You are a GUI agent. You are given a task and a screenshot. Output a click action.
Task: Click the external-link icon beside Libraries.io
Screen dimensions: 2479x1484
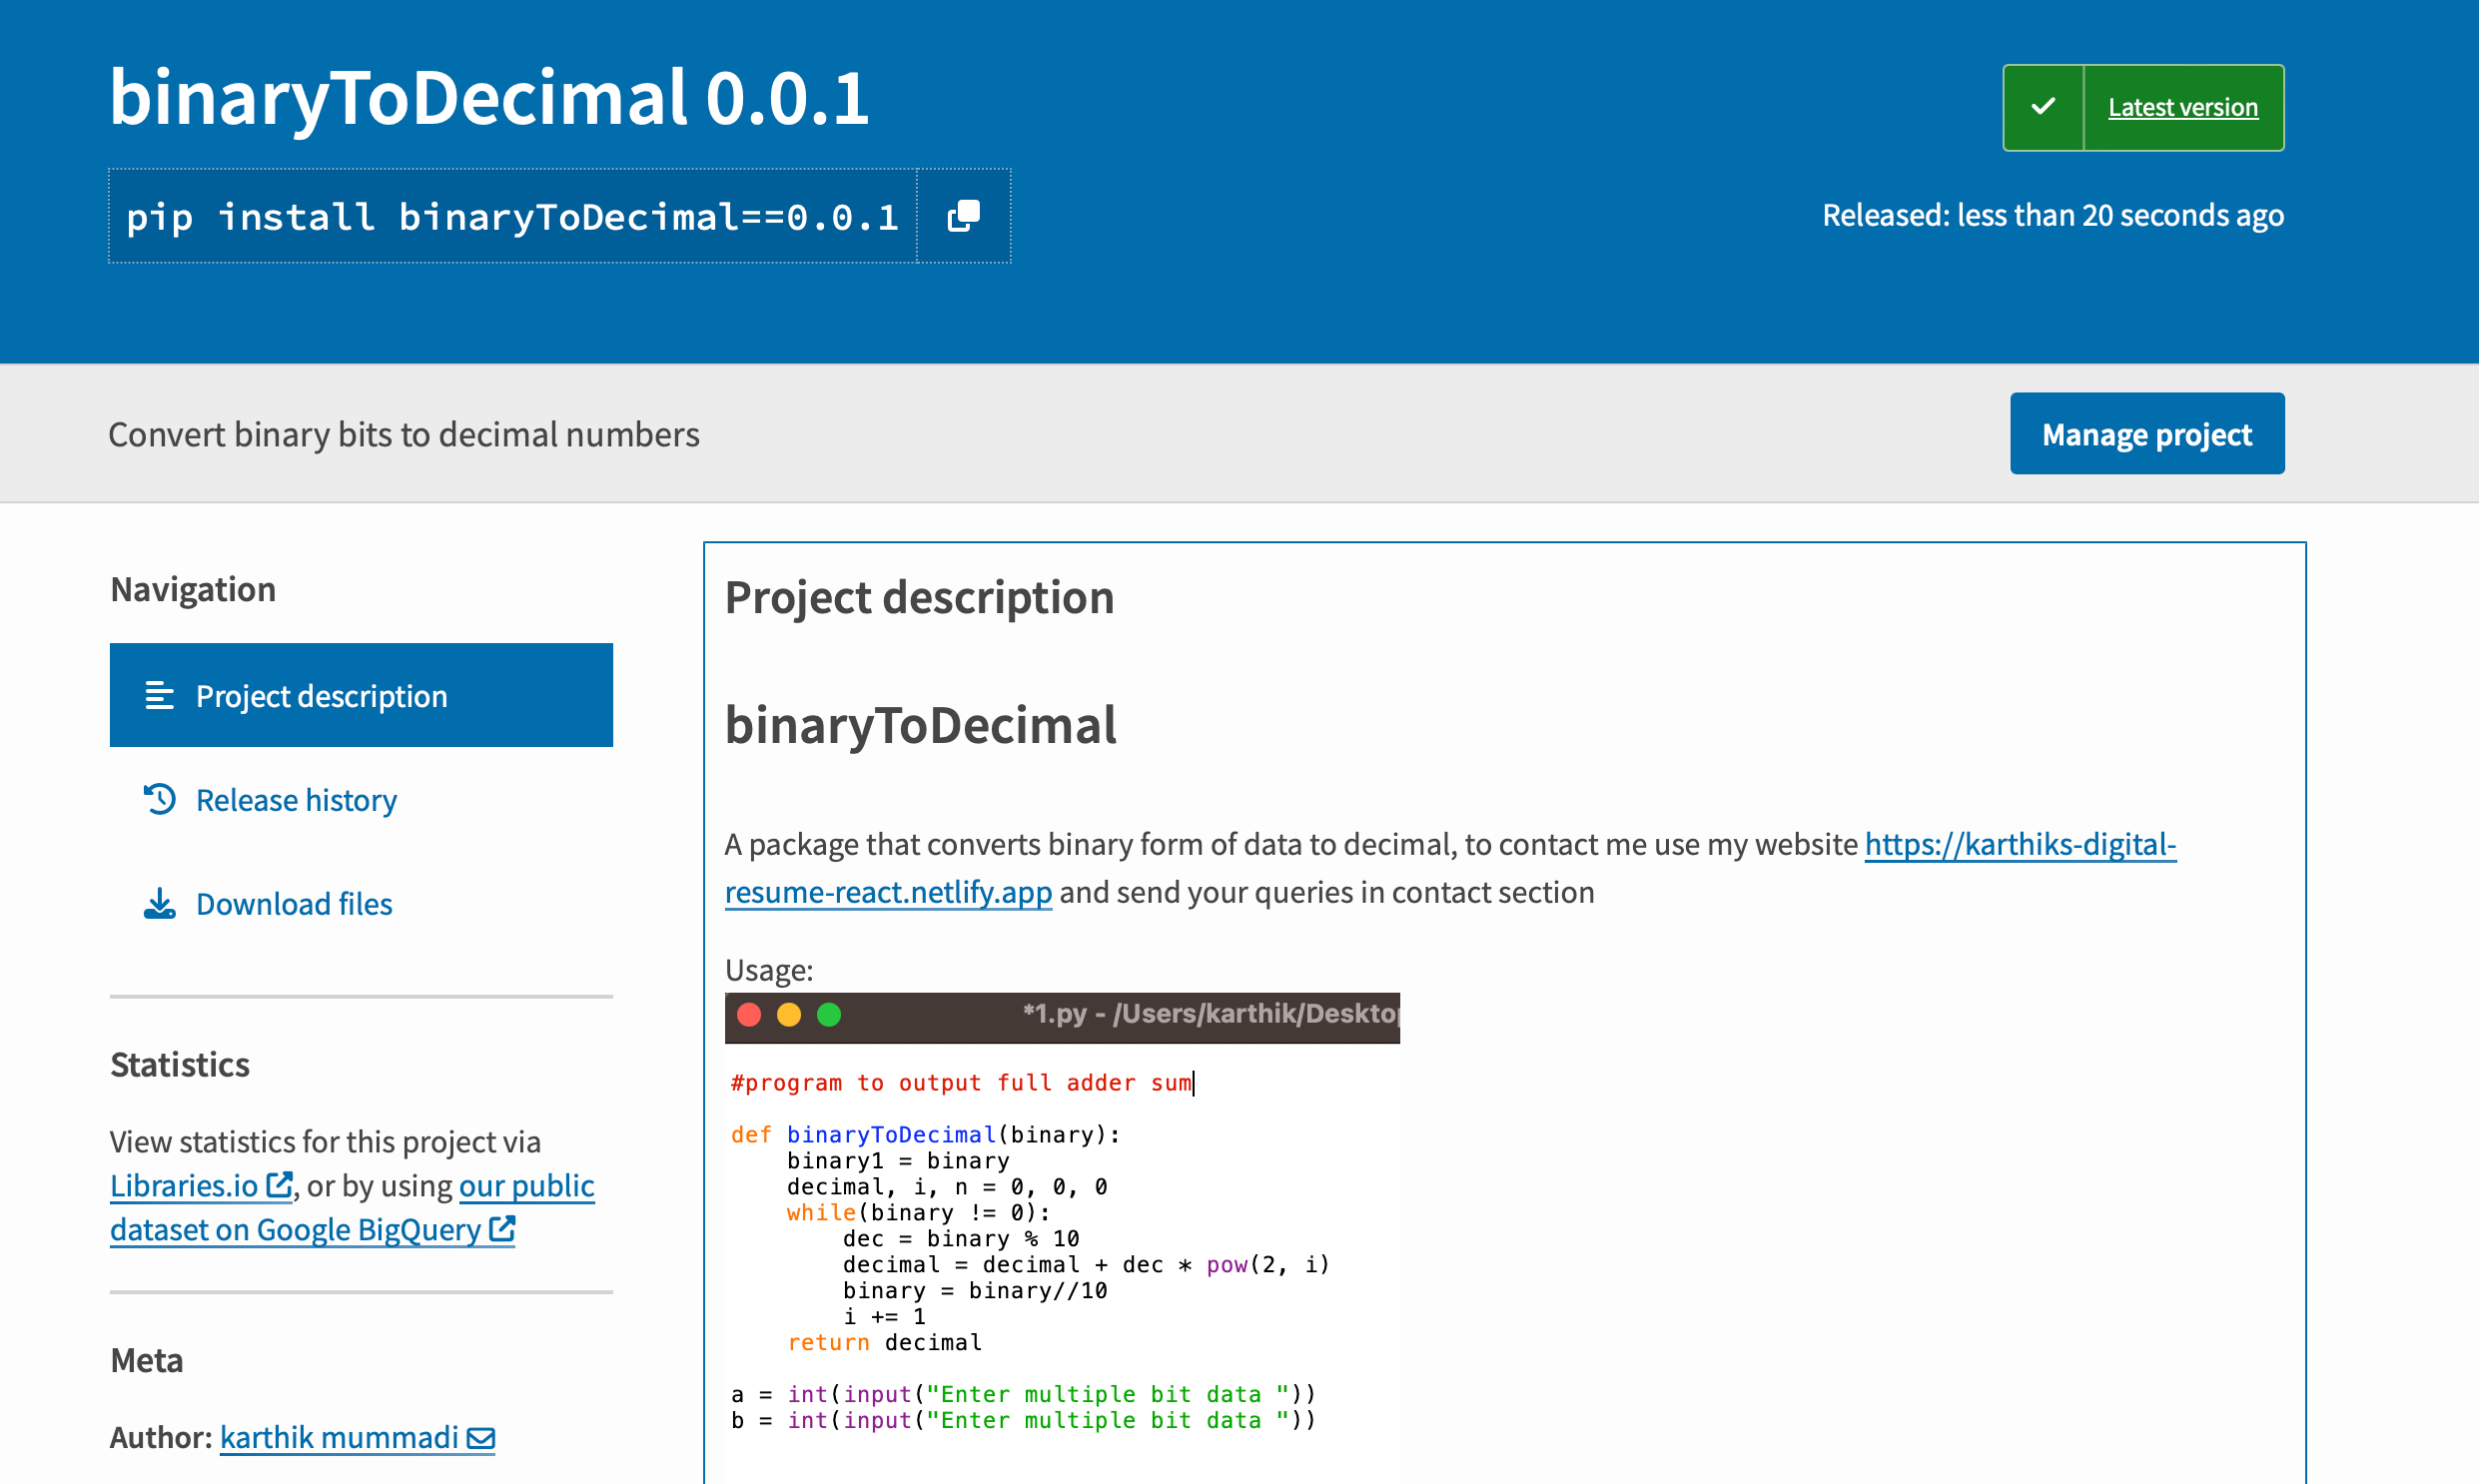pyautogui.click(x=278, y=1184)
